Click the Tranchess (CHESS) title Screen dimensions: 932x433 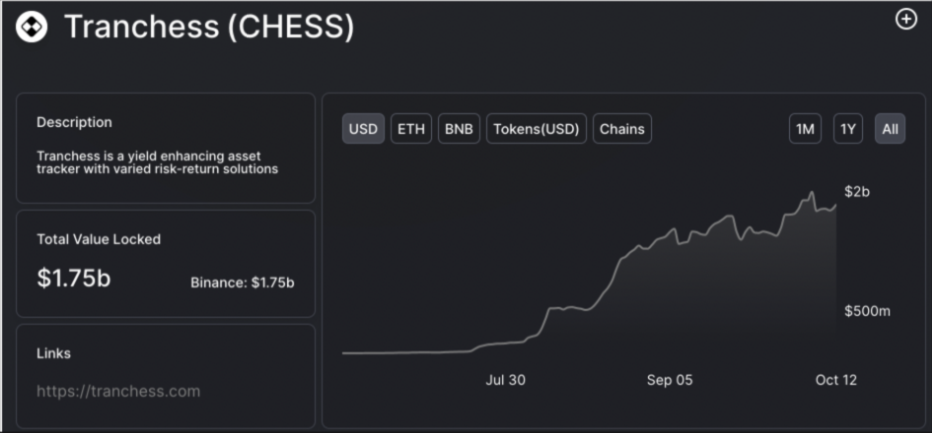point(209,27)
